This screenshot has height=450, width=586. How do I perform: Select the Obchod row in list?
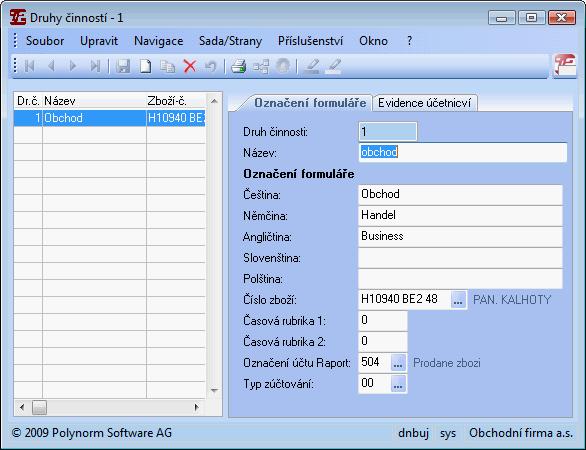coord(110,118)
